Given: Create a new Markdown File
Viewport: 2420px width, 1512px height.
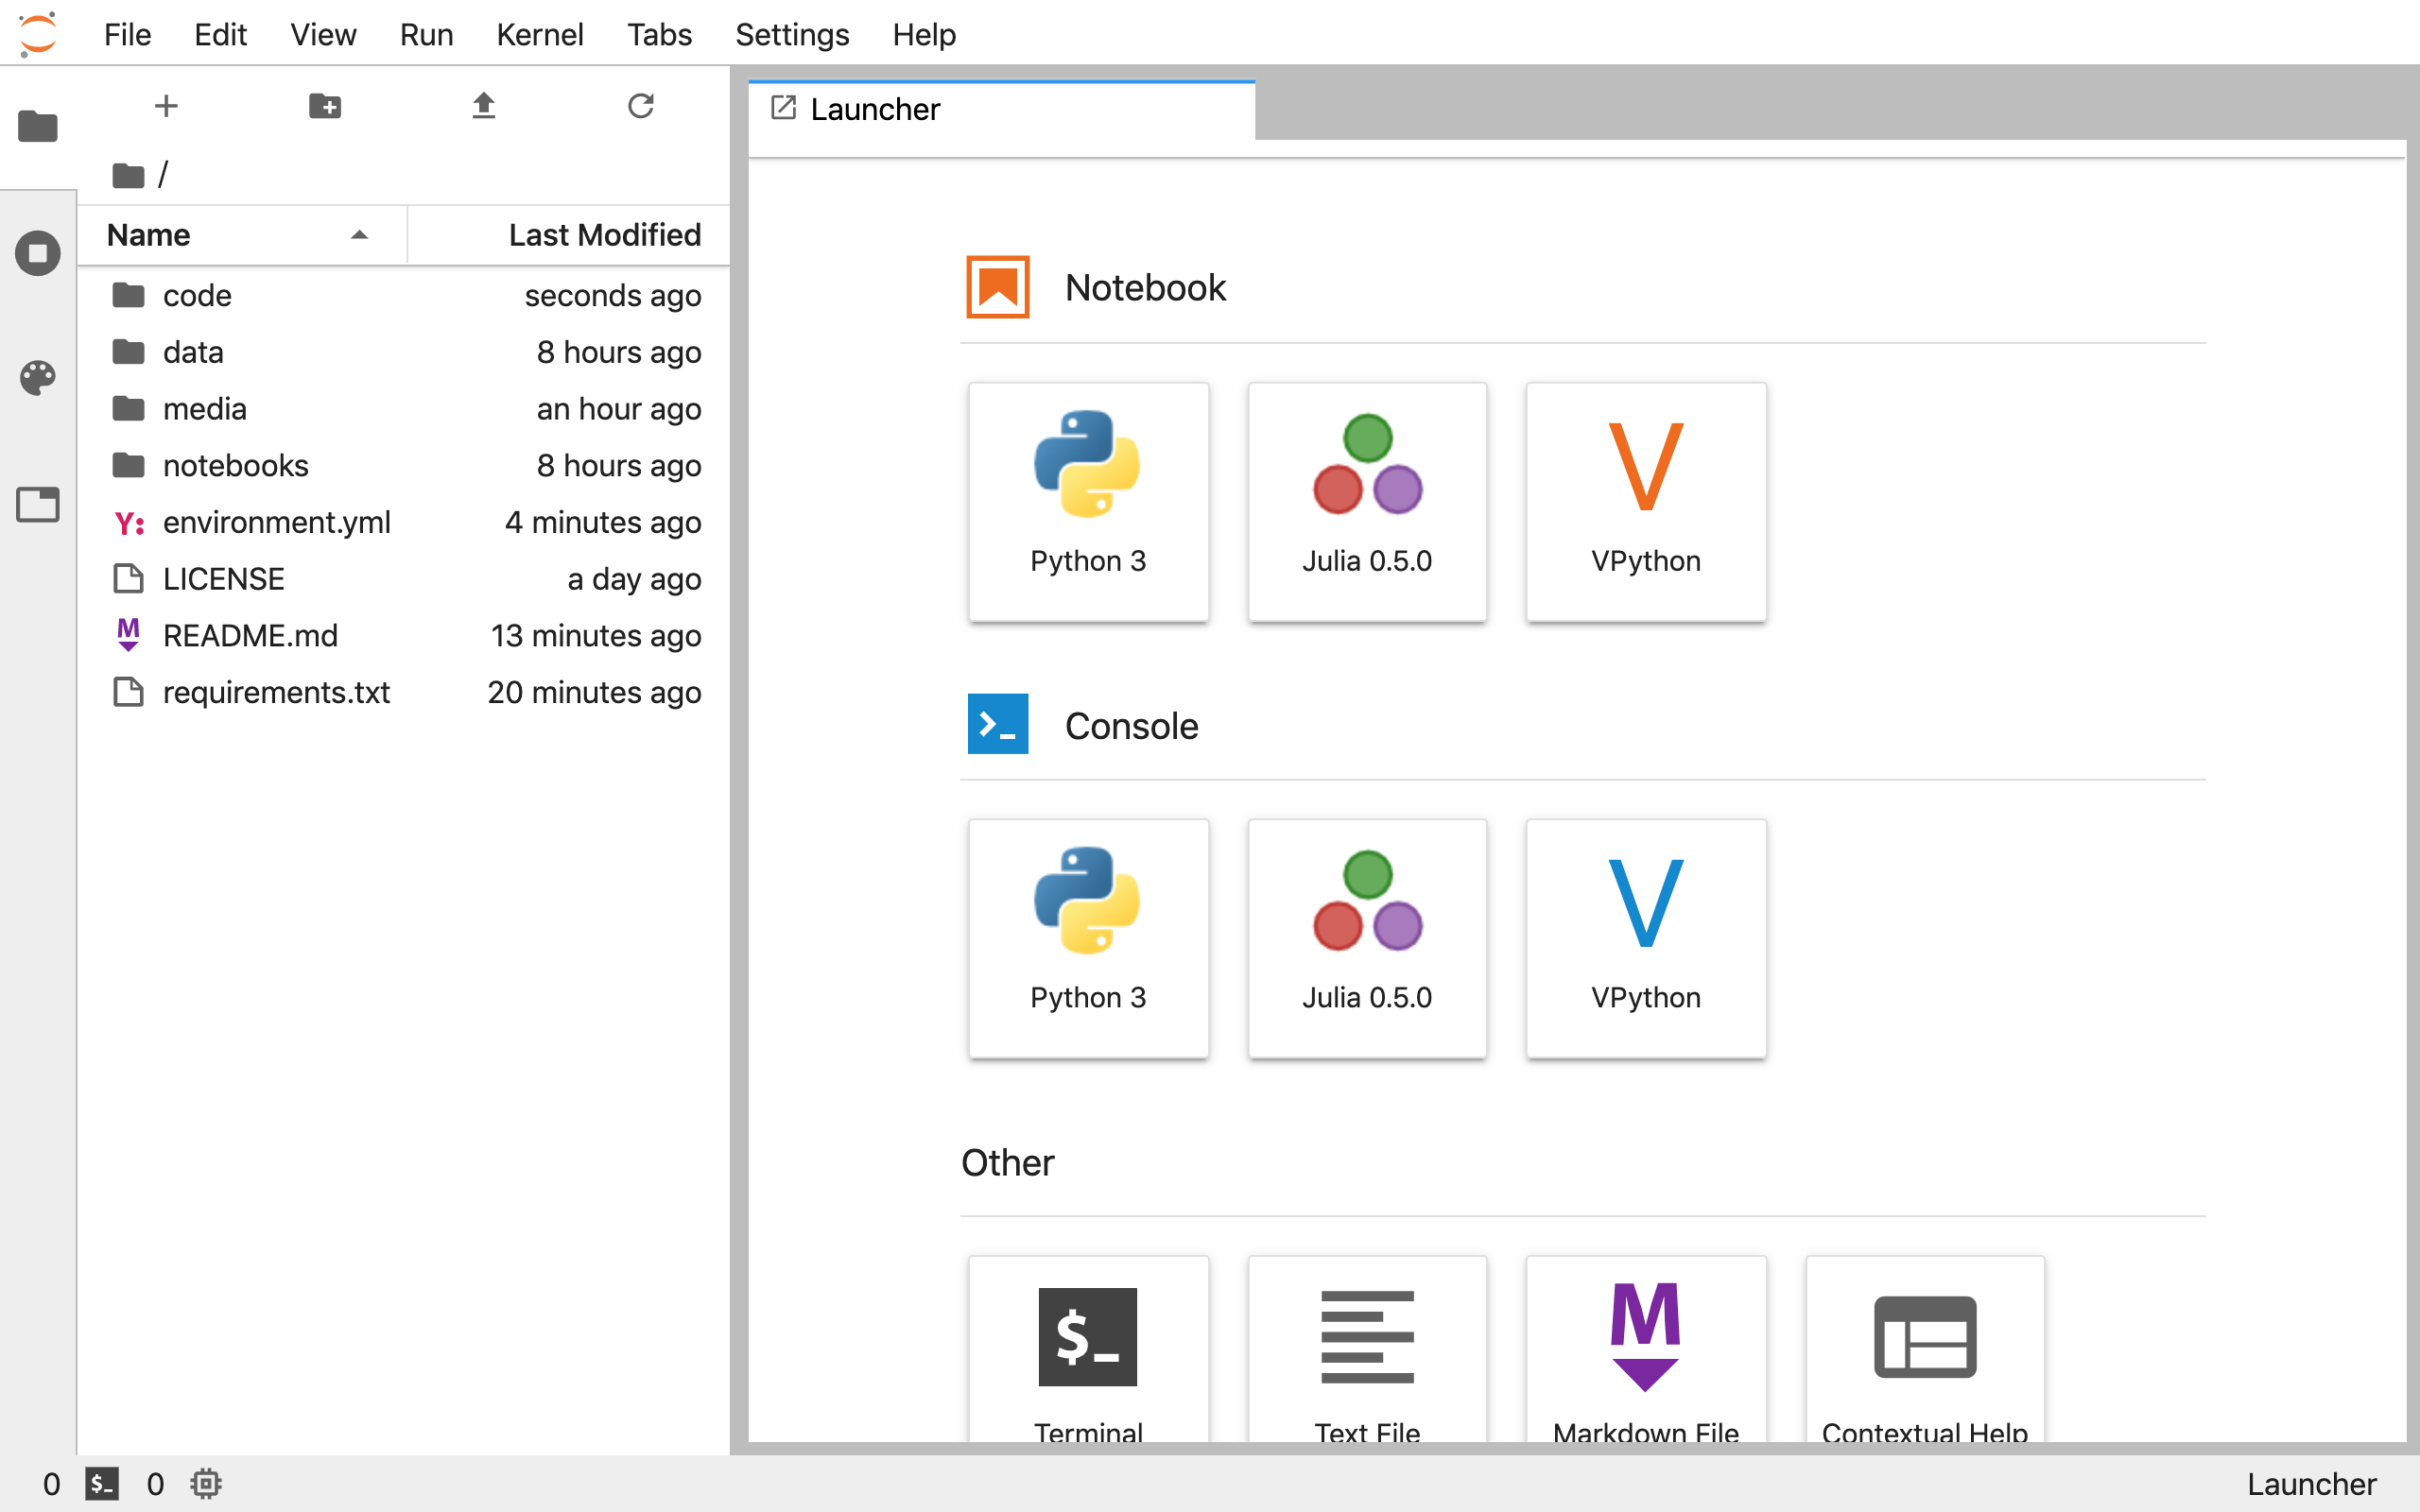Looking at the screenshot, I should tap(1646, 1349).
